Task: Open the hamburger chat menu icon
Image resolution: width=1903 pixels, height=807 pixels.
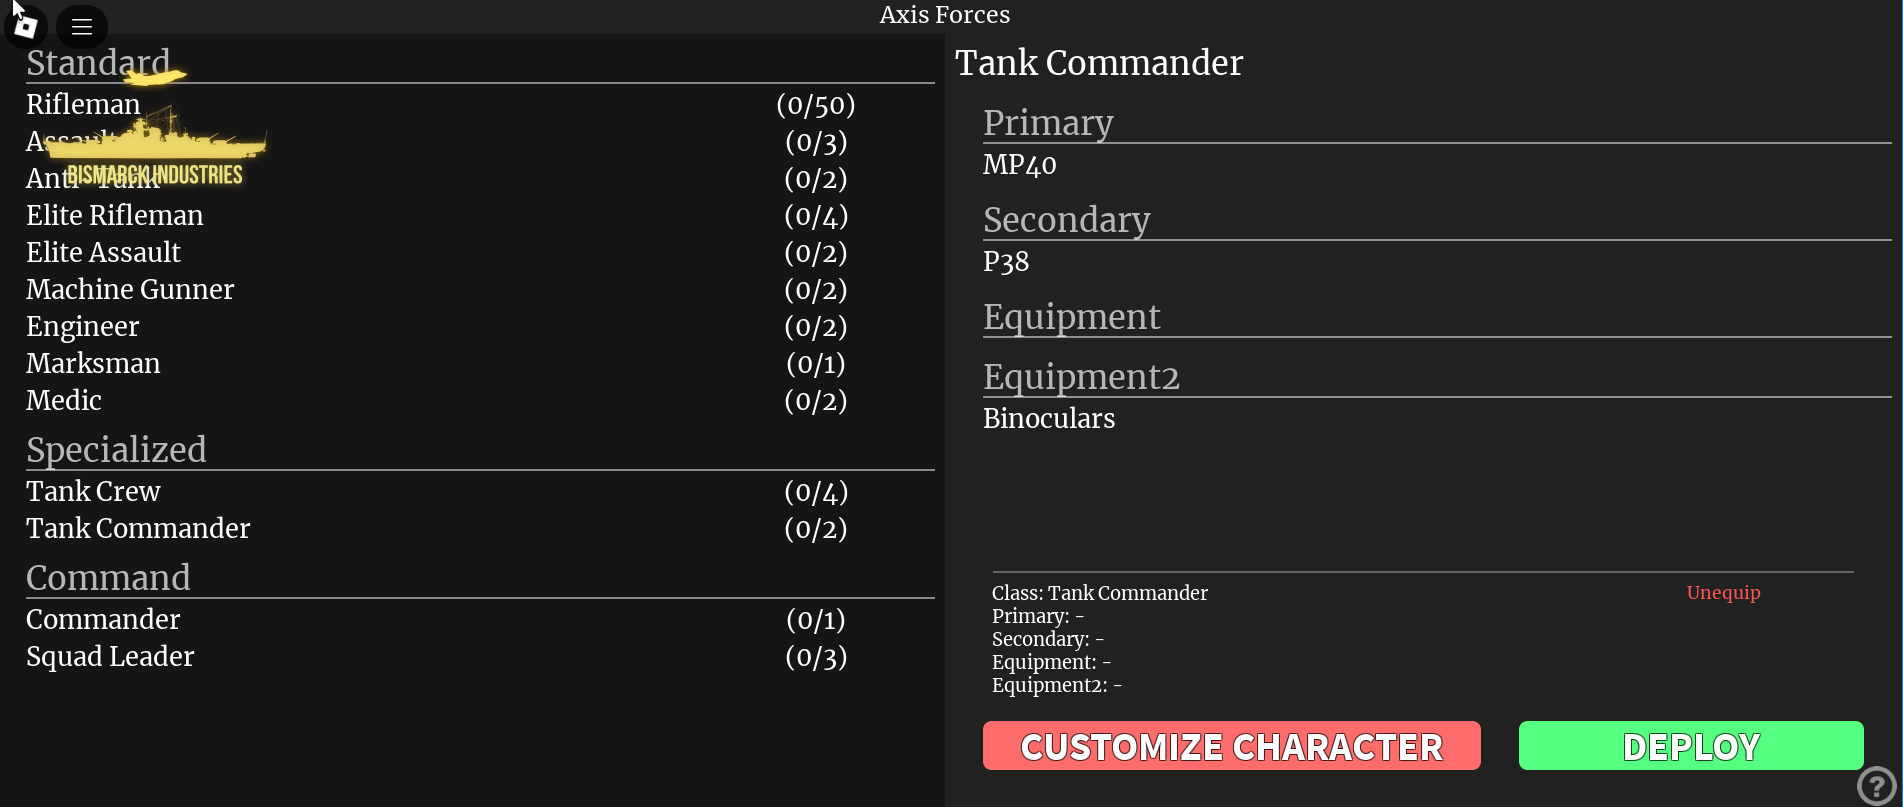Action: (x=82, y=27)
